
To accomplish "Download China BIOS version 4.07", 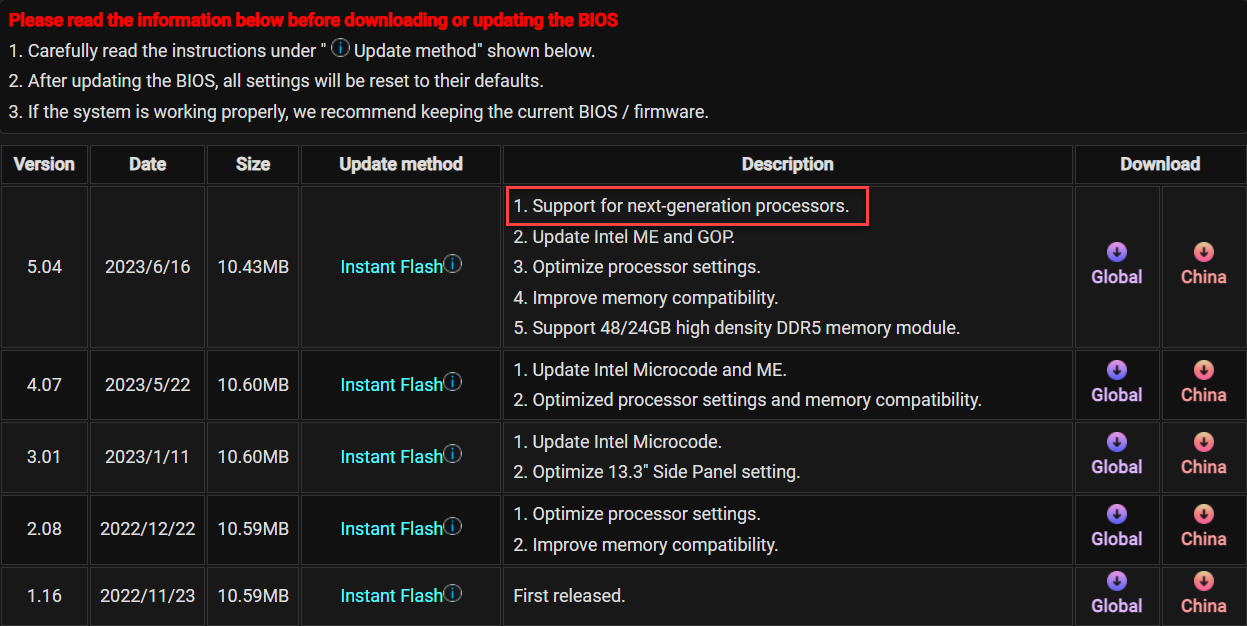I will point(1203,371).
